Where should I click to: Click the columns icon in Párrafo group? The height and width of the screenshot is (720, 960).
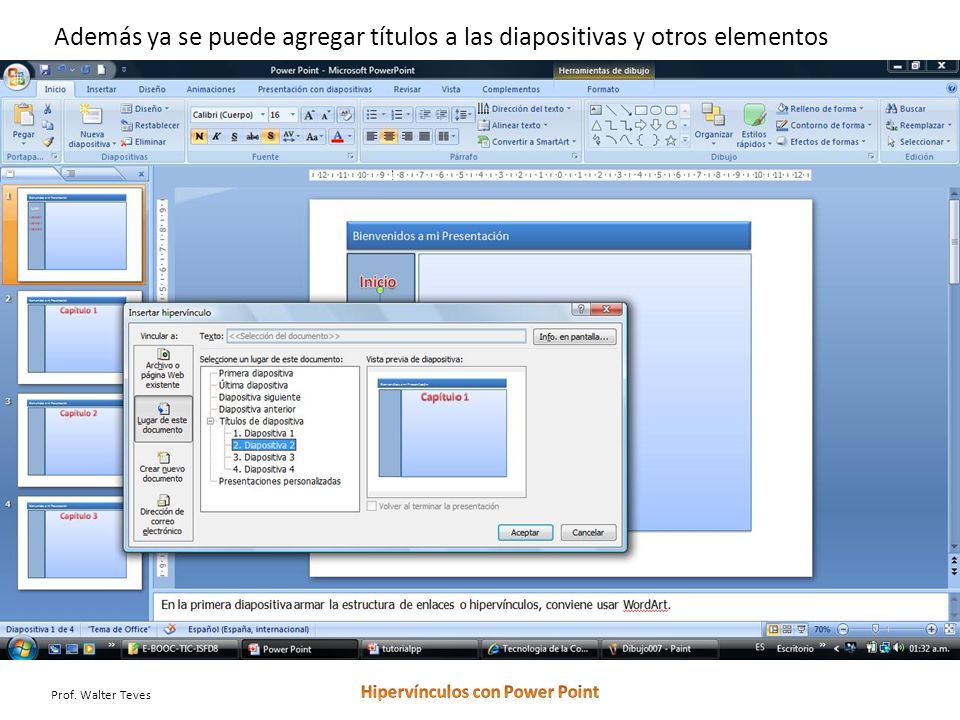coord(444,137)
